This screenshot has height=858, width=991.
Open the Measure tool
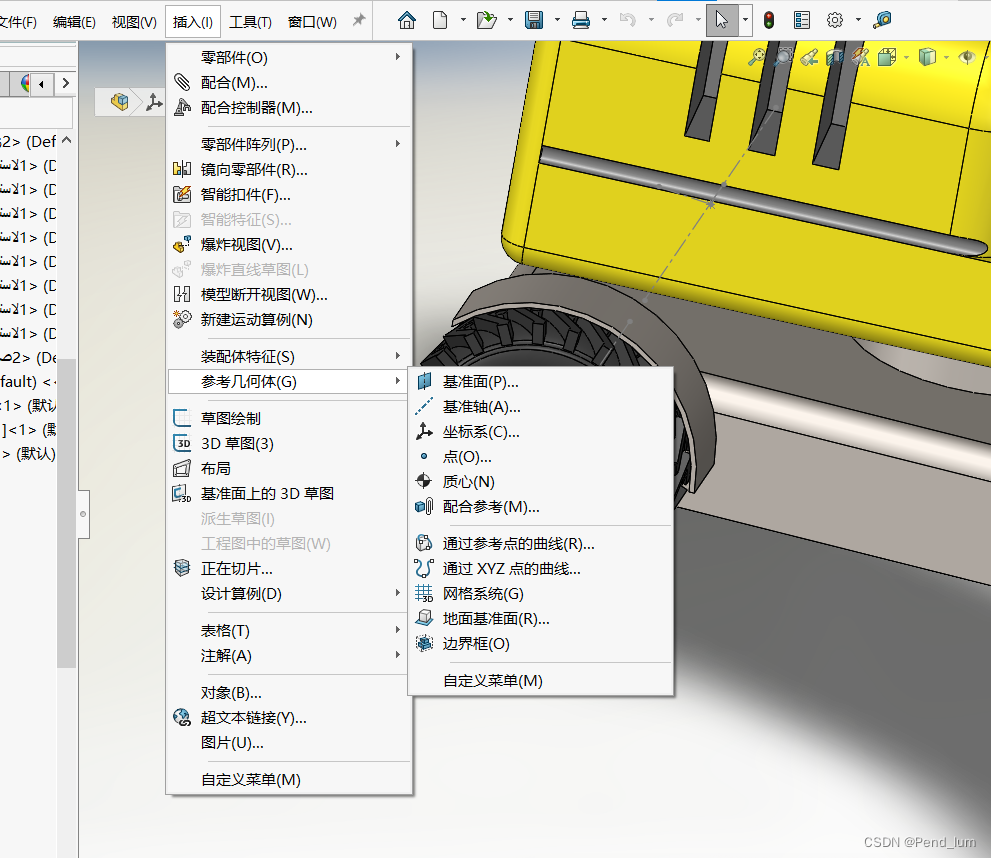(x=884, y=19)
